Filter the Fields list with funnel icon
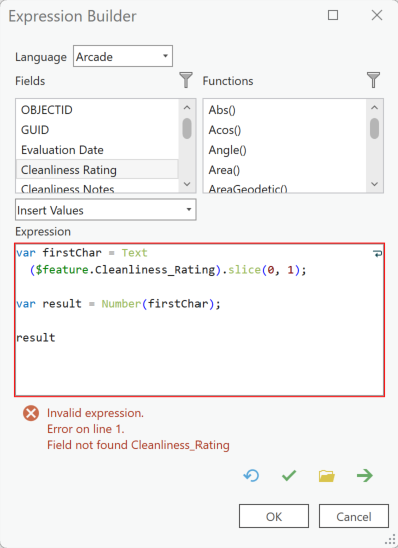398x548 pixels. [186, 80]
